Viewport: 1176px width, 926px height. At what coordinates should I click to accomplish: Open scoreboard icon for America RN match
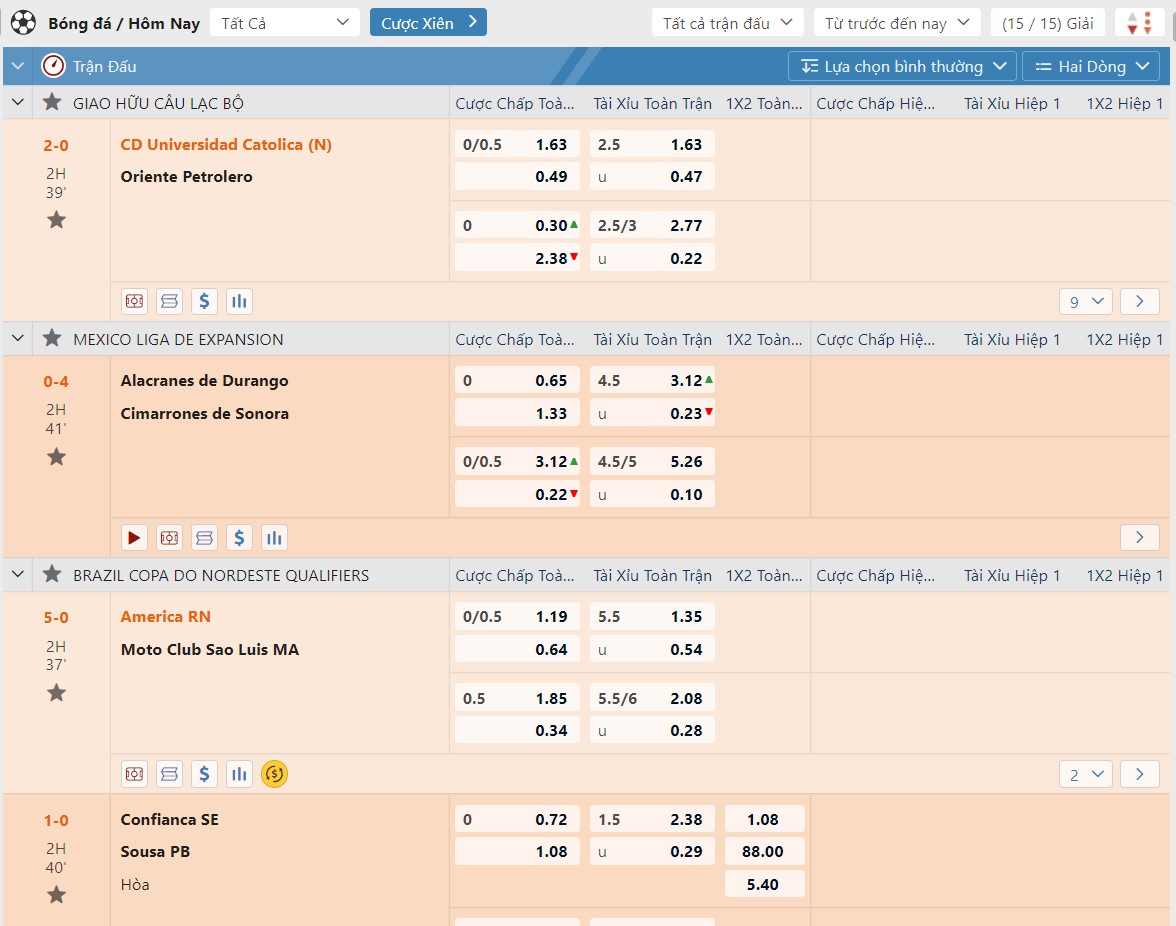pyautogui.click(x=170, y=774)
